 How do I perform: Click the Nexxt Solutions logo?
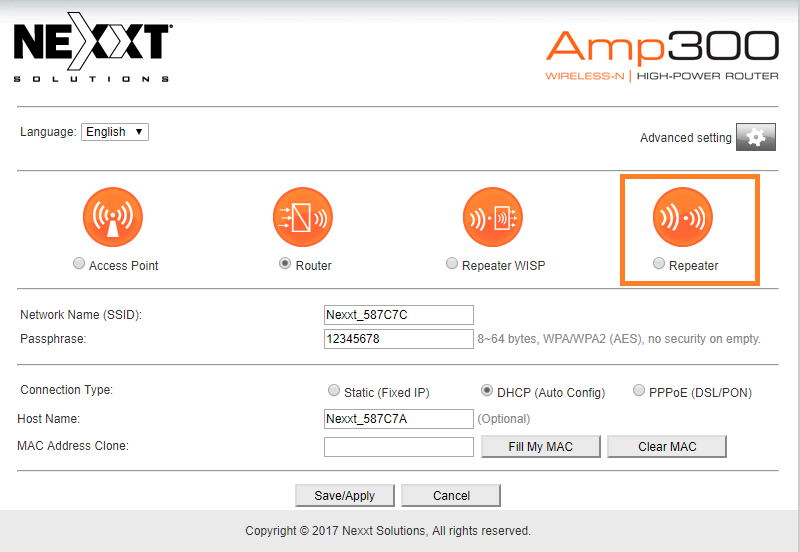tap(92, 47)
